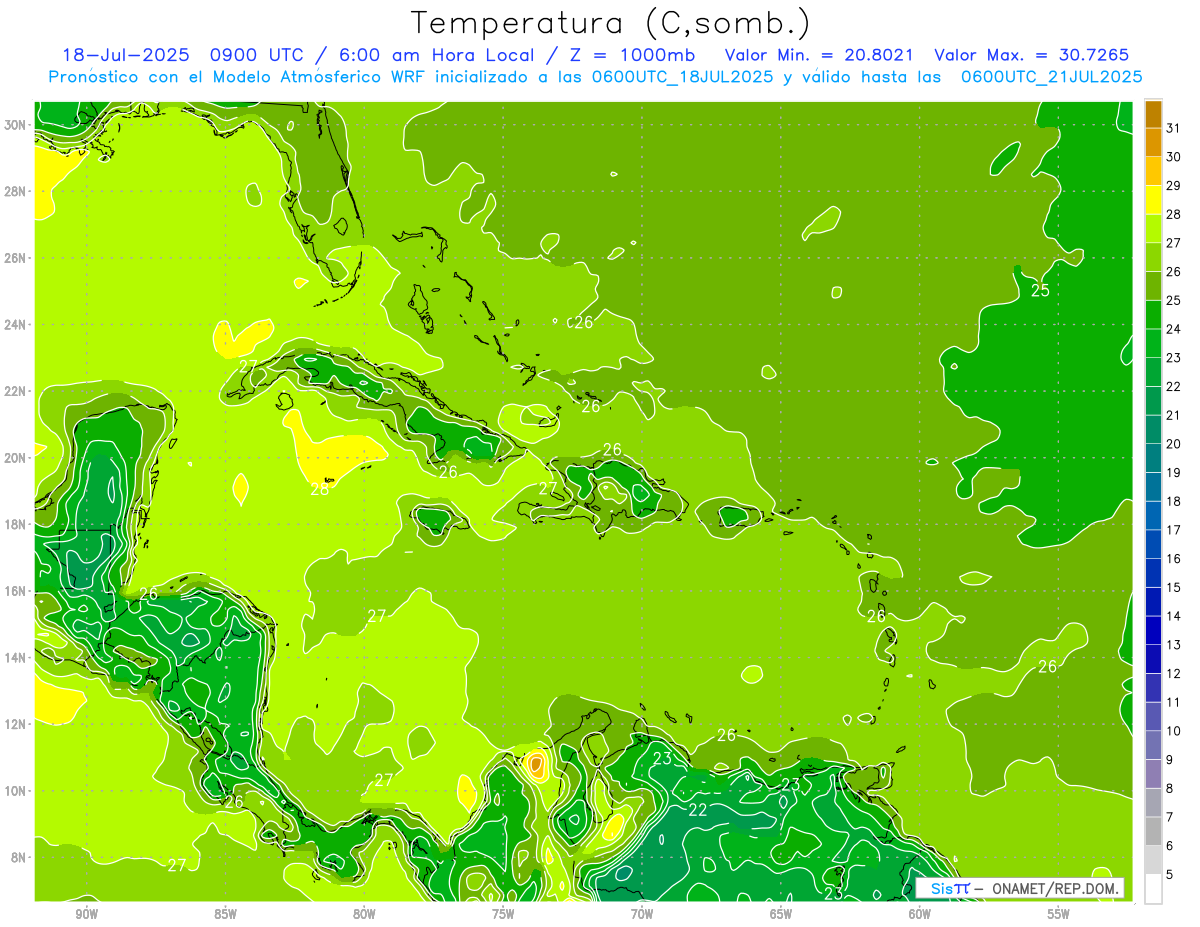
Task: Click the "Temperatura (C,somb.)" title
Action: click(x=610, y=23)
